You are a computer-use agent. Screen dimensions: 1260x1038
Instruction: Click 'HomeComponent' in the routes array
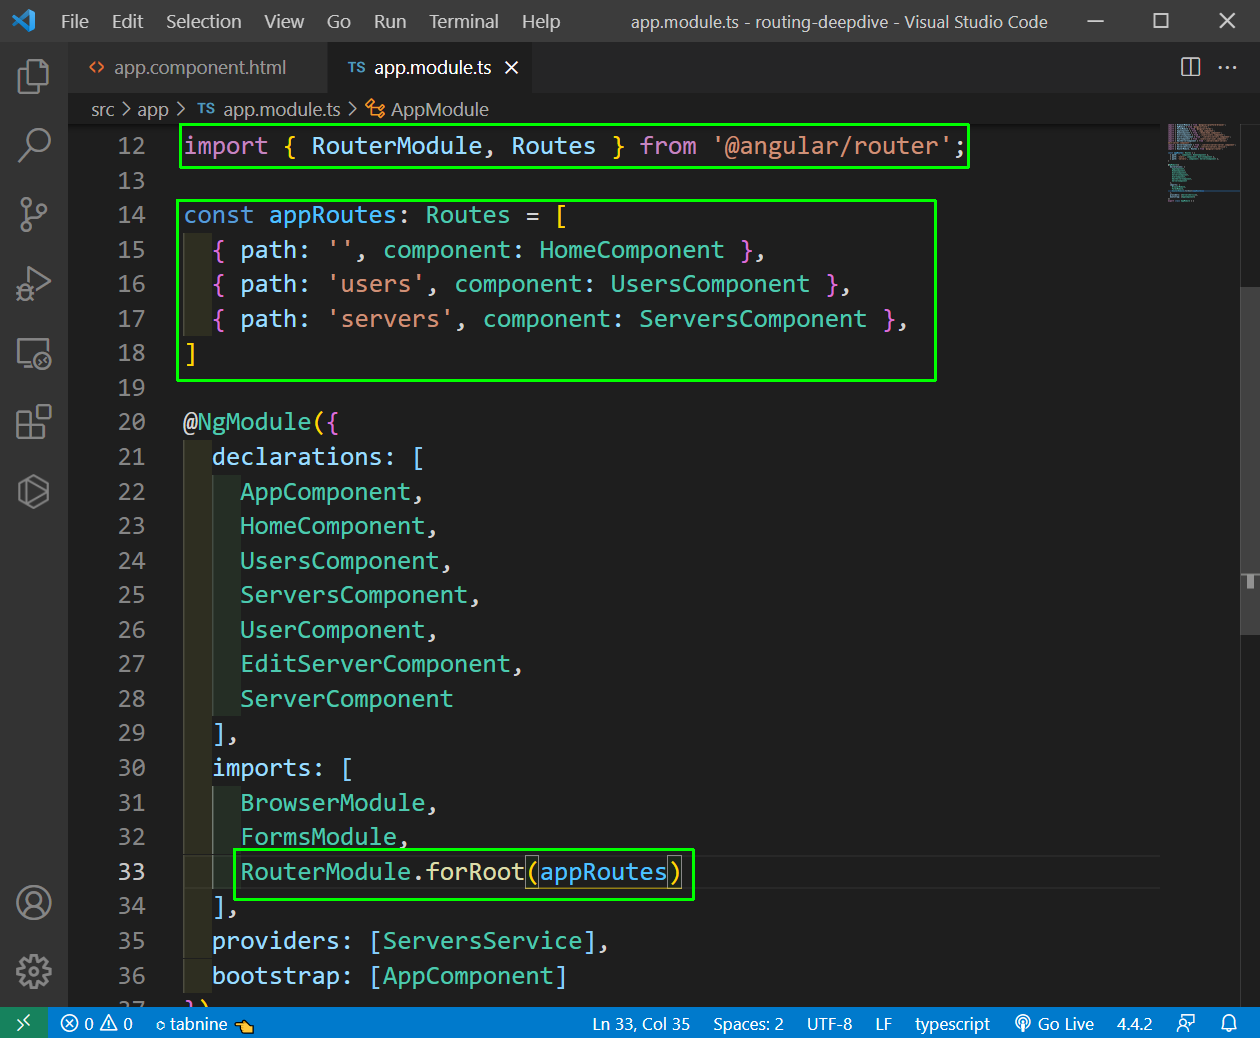point(632,250)
